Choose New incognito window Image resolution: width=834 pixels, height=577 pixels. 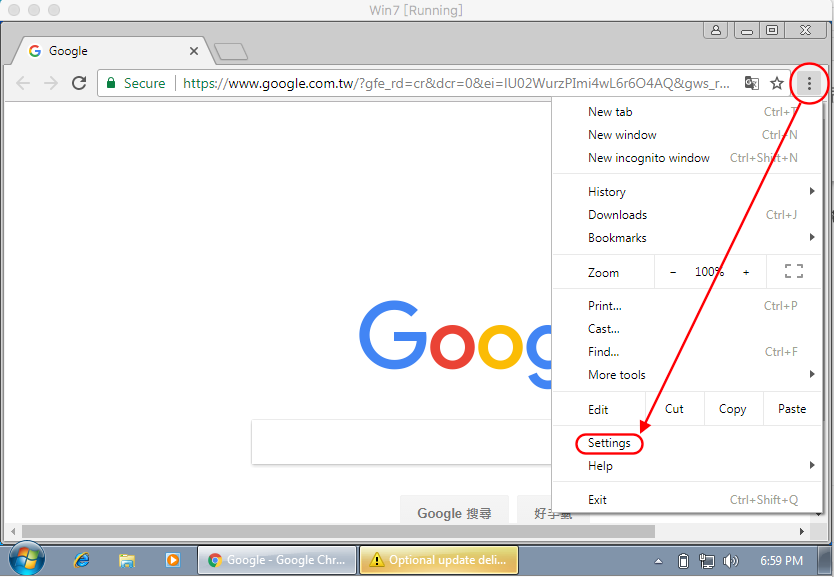tap(687, 158)
